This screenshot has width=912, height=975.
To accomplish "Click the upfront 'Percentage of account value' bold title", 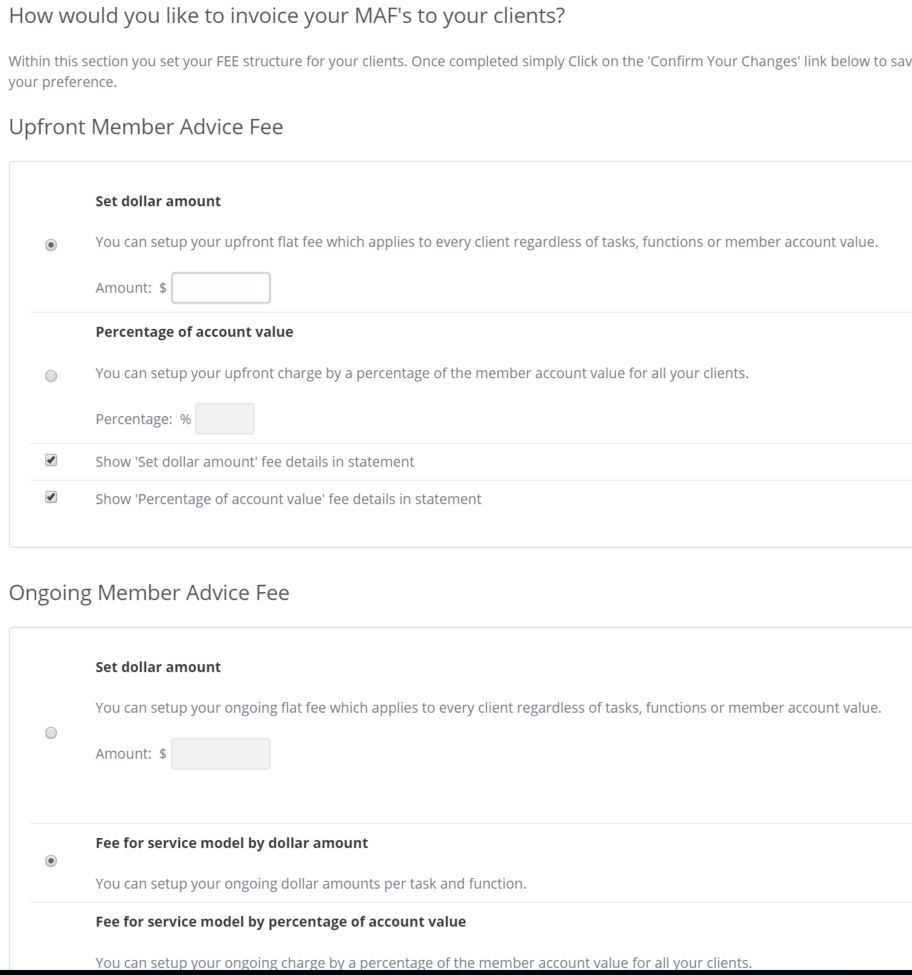I will click(194, 331).
